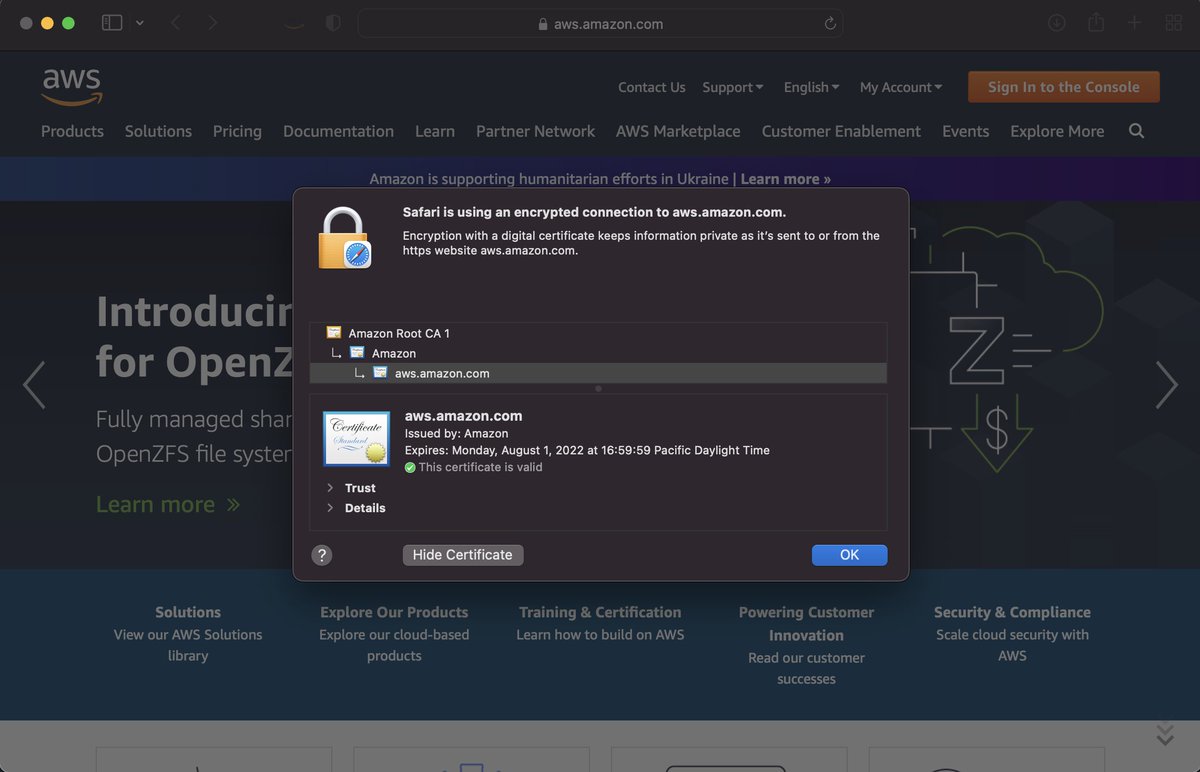Go to next carousel slide arrow
1200x772 pixels.
pyautogui.click(x=1167, y=385)
